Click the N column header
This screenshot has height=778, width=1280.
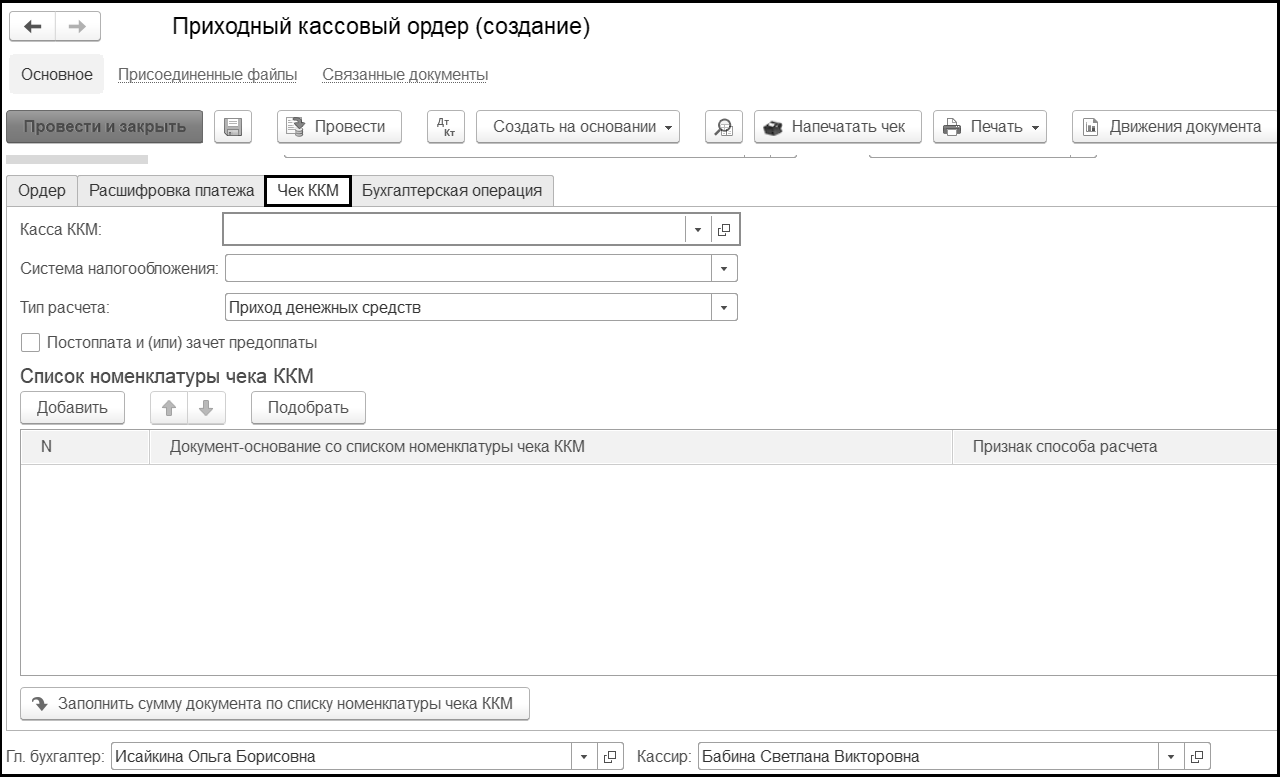(85, 447)
